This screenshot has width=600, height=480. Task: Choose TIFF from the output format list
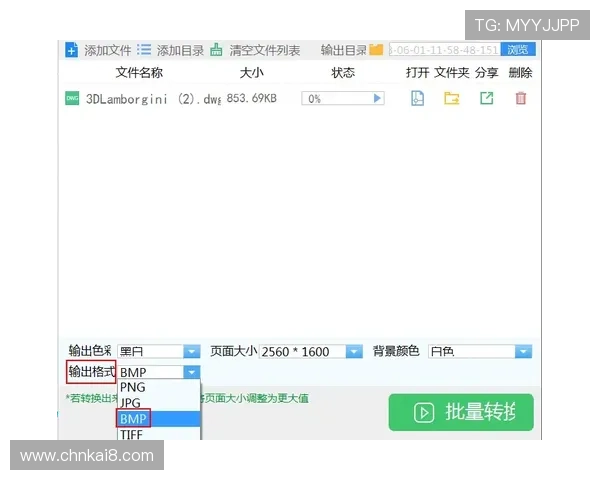tap(158, 434)
